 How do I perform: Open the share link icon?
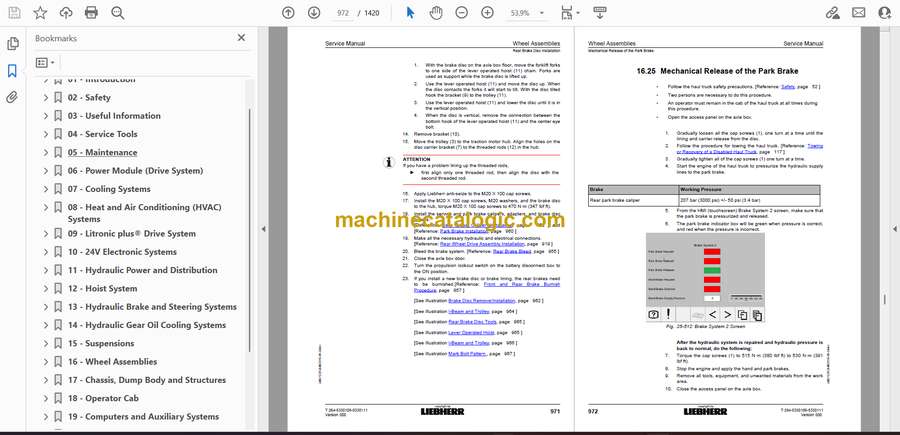(833, 13)
